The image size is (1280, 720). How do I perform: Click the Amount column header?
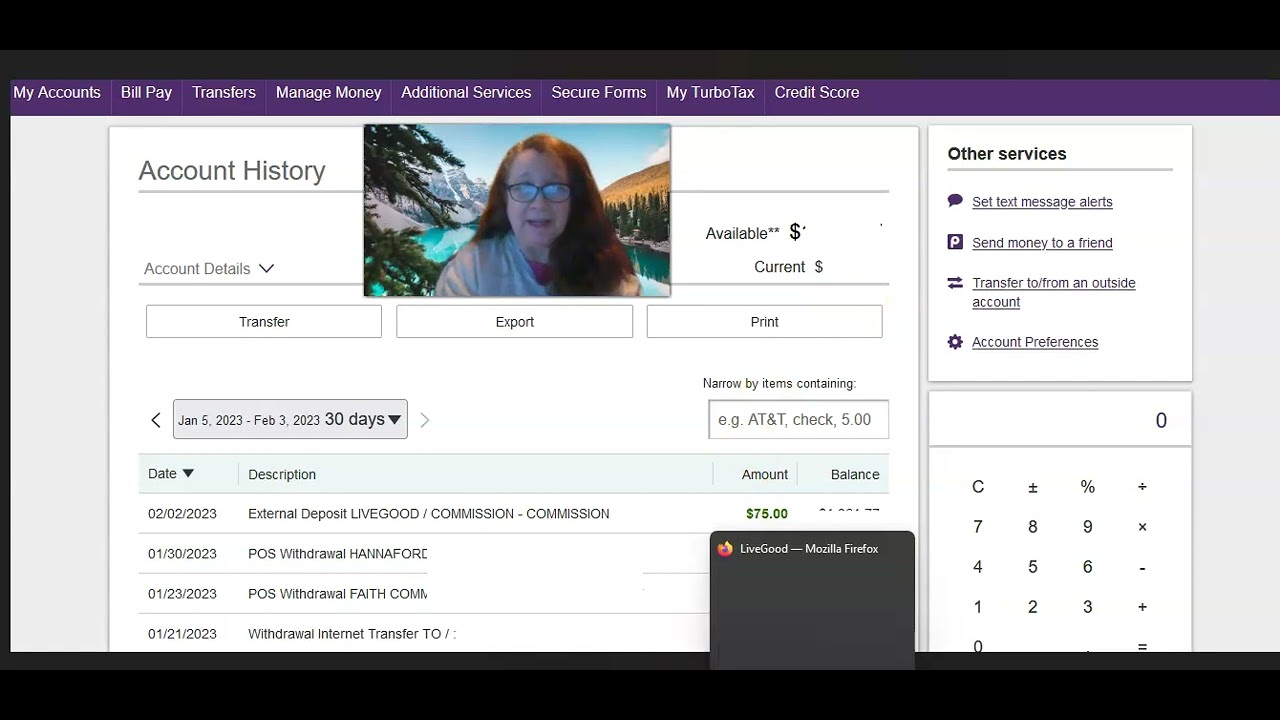point(765,474)
